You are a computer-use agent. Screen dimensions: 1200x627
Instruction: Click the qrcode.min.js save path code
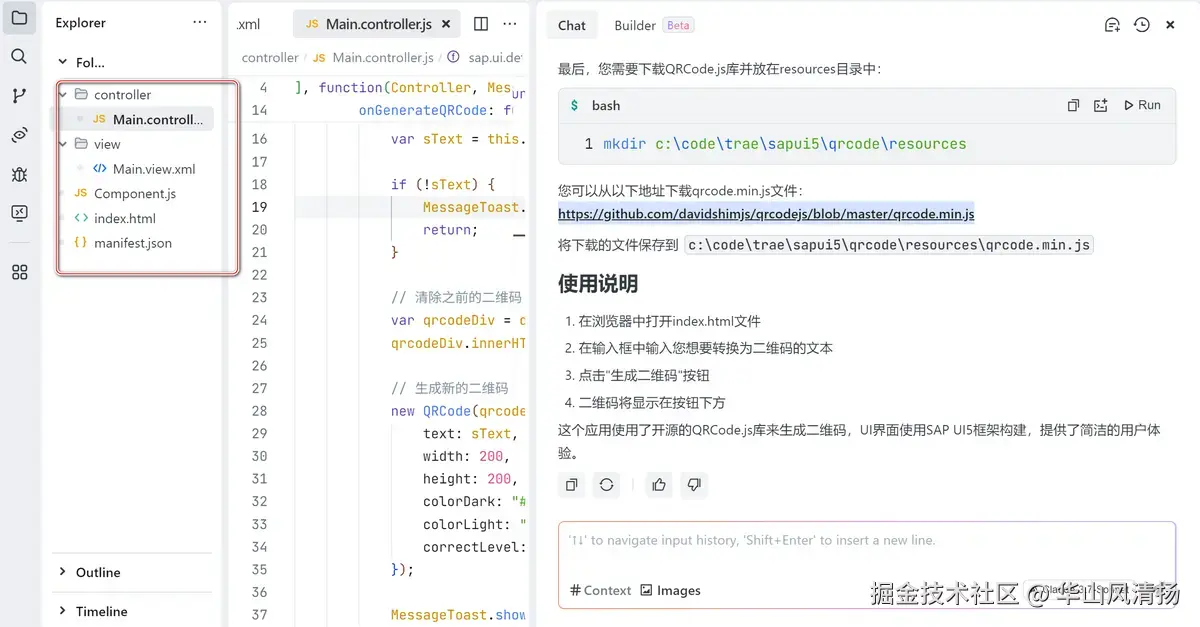(889, 245)
